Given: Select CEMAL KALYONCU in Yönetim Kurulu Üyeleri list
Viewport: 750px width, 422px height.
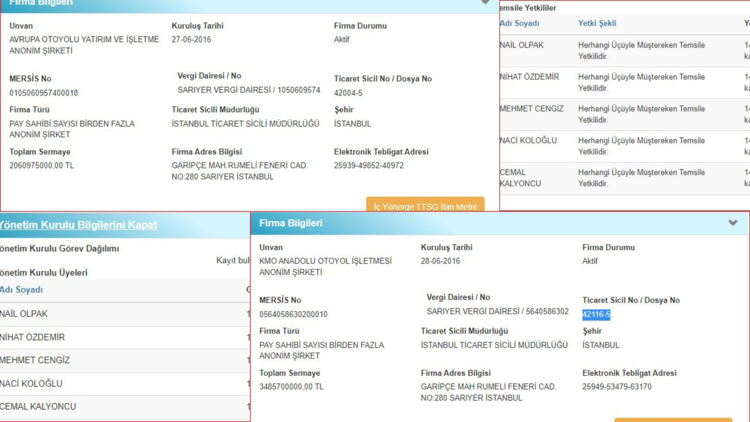Looking at the screenshot, I should (x=38, y=407).
